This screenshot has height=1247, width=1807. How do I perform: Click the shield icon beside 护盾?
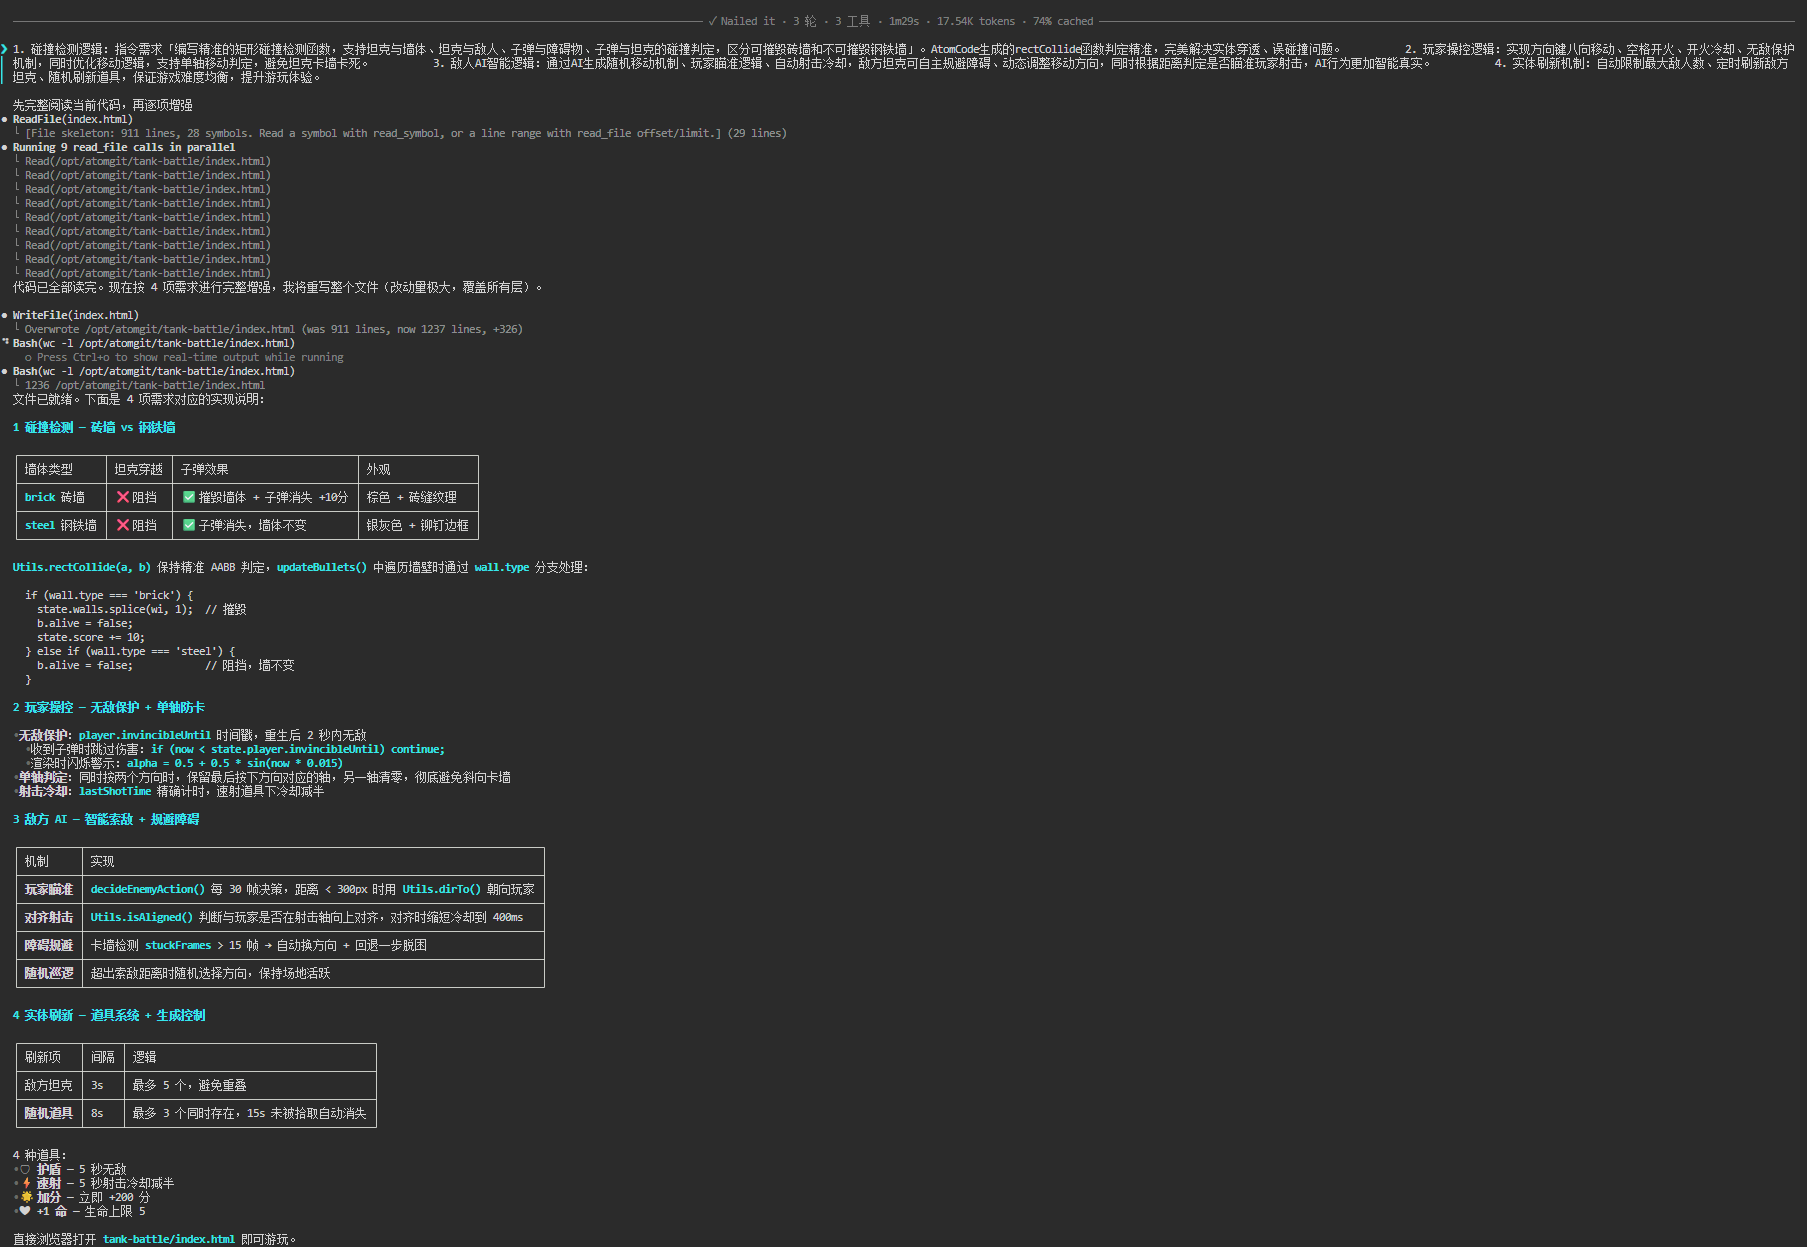[26, 1169]
